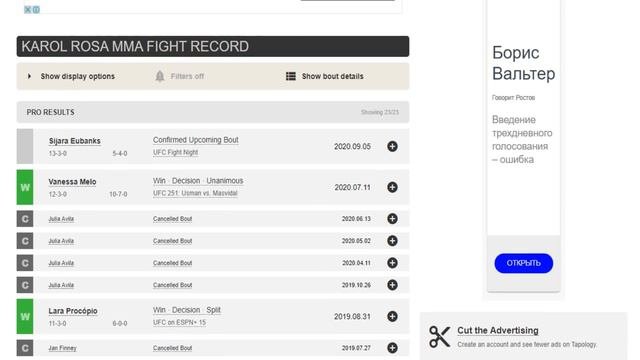Click the bell icon beside Filters off
Image resolution: width=640 pixels, height=360 pixels.
160,76
